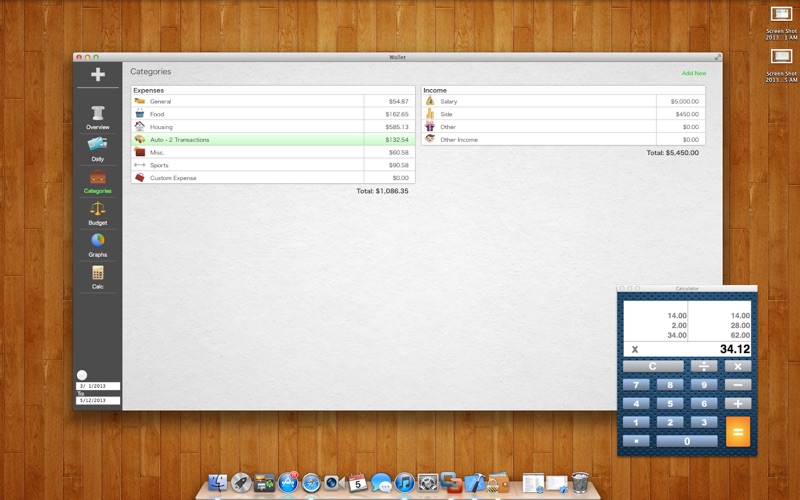800x500 pixels.
Task: Click the 5 key in Calculator
Action: pyautogui.click(x=670, y=404)
